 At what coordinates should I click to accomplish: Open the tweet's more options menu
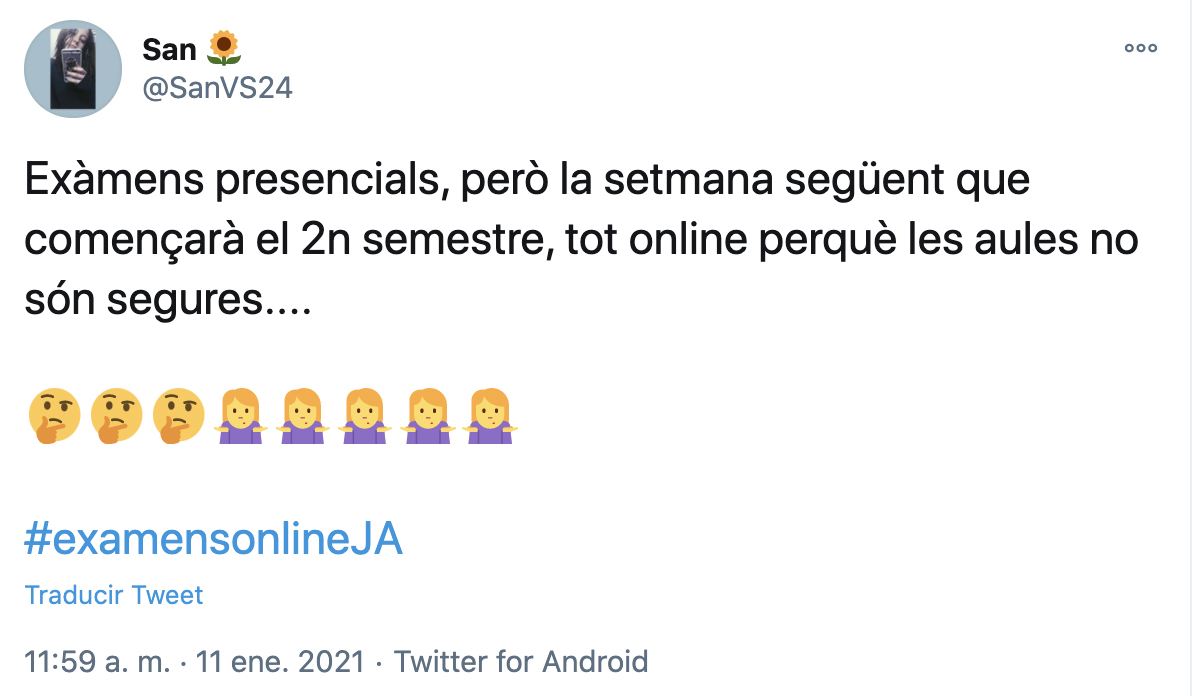(1140, 47)
